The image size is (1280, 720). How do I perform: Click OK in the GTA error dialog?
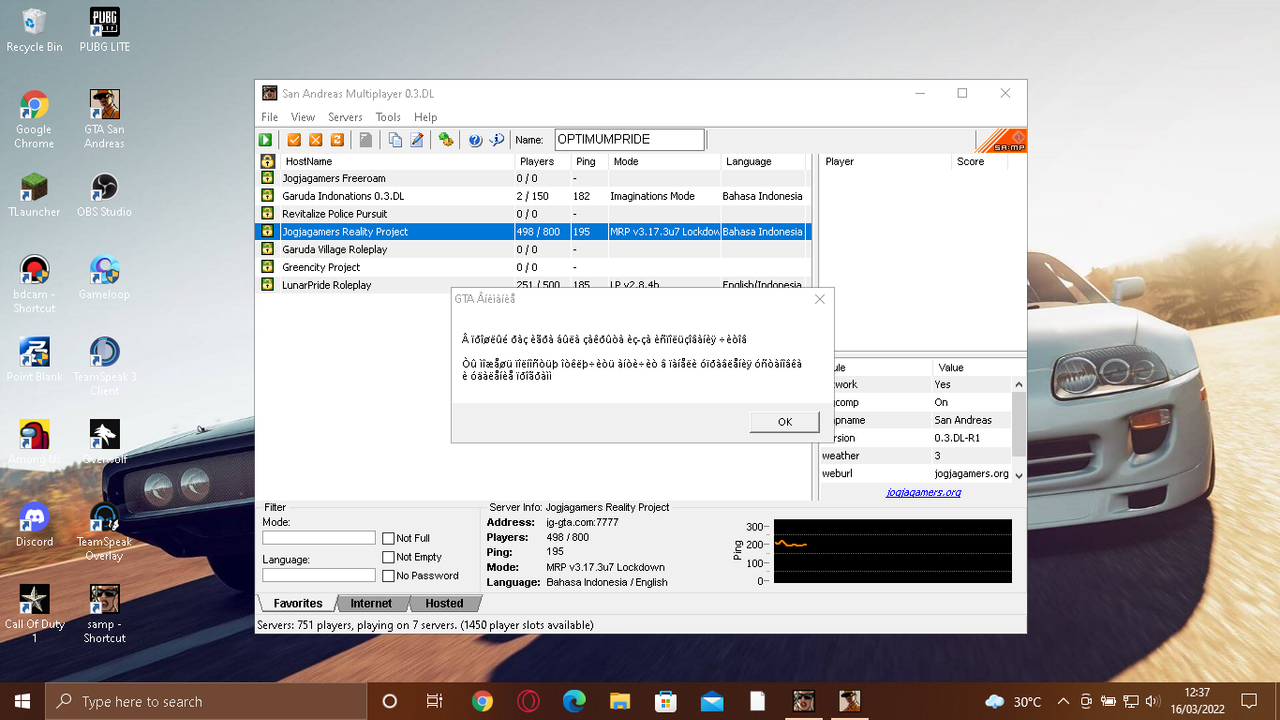point(784,422)
